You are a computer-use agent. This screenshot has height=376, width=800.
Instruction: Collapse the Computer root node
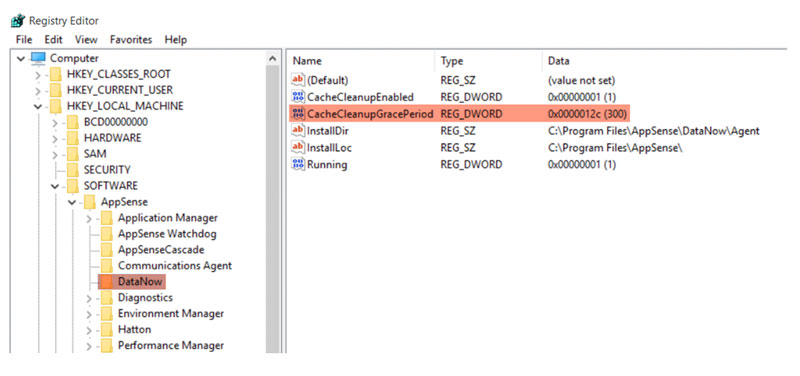(21, 59)
